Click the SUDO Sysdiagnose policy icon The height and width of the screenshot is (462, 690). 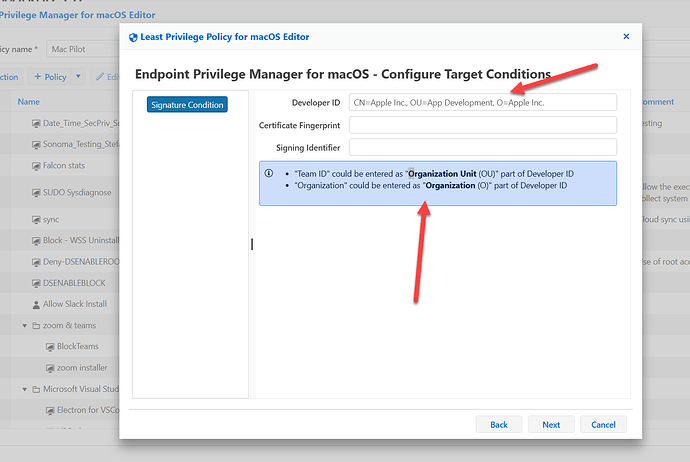point(35,192)
